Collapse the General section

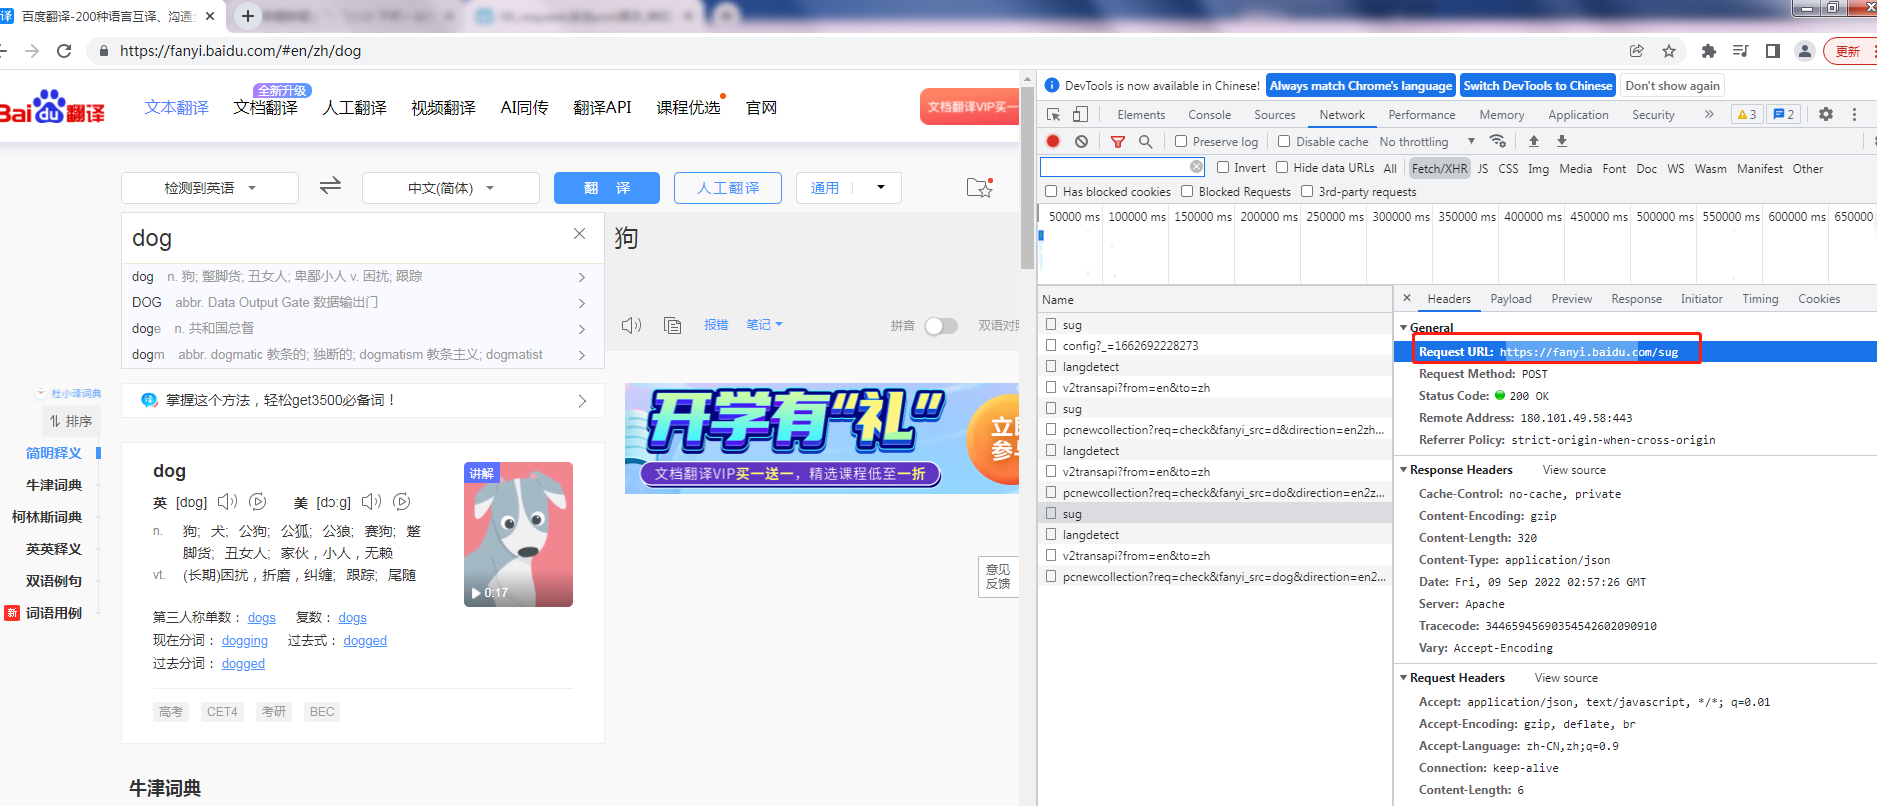(1404, 327)
